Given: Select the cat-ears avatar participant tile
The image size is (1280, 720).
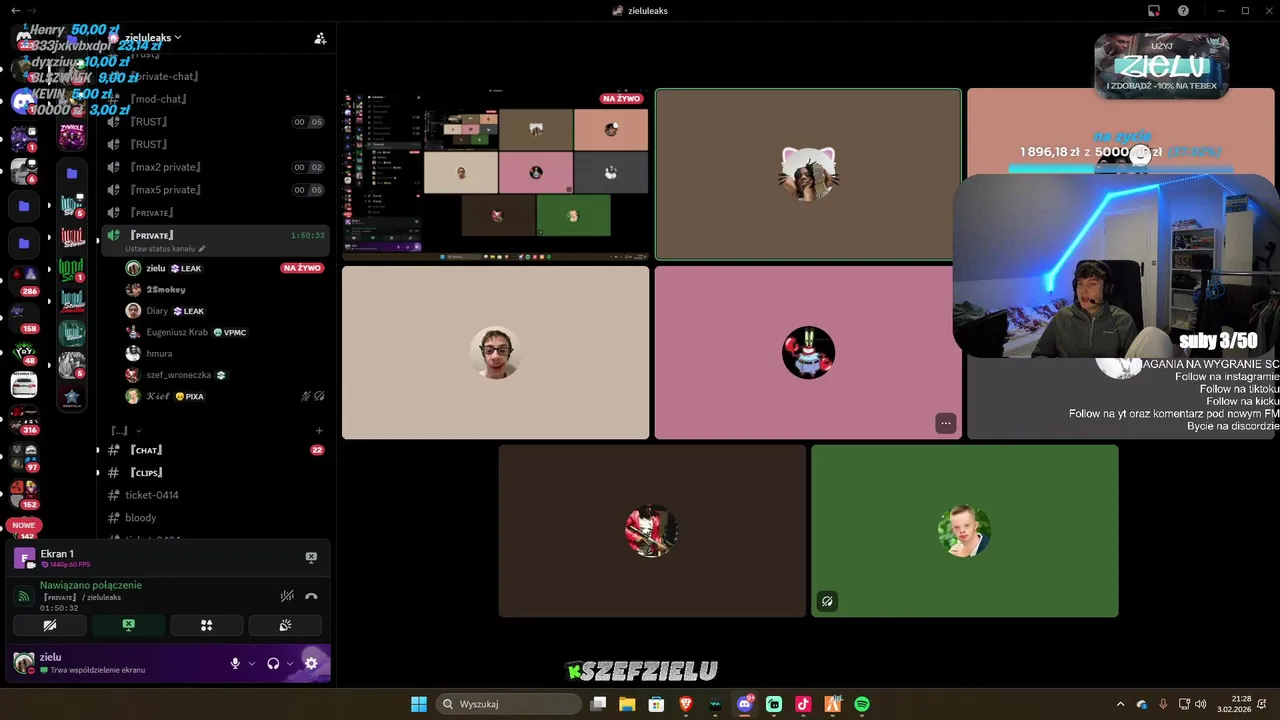Looking at the screenshot, I should 808,175.
